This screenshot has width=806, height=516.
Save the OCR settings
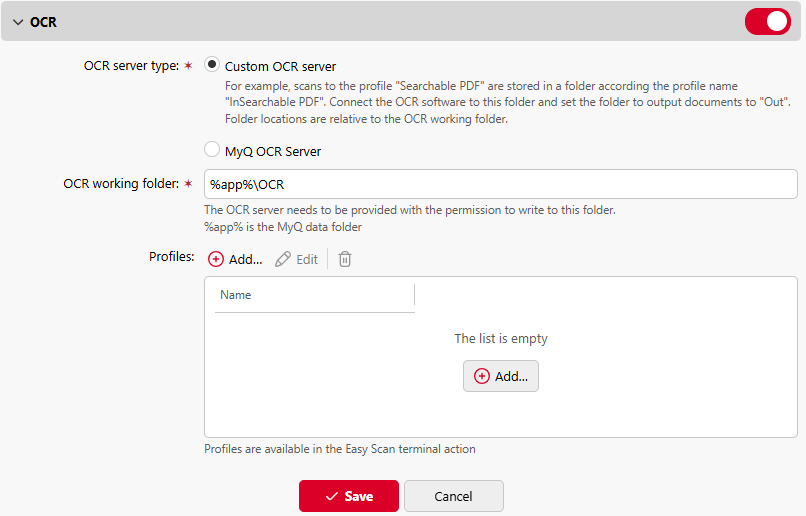(349, 496)
